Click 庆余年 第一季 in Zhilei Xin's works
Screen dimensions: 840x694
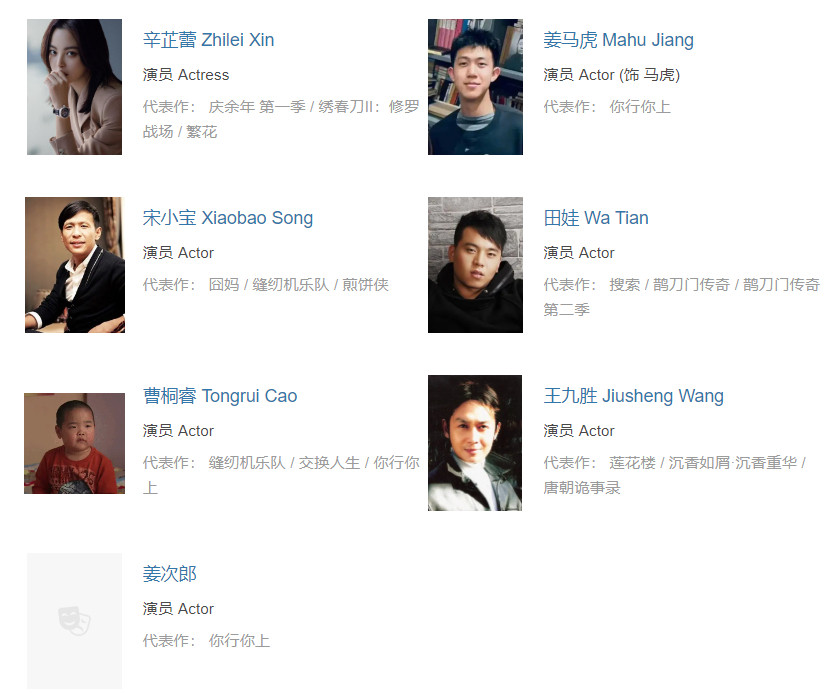pyautogui.click(x=257, y=106)
